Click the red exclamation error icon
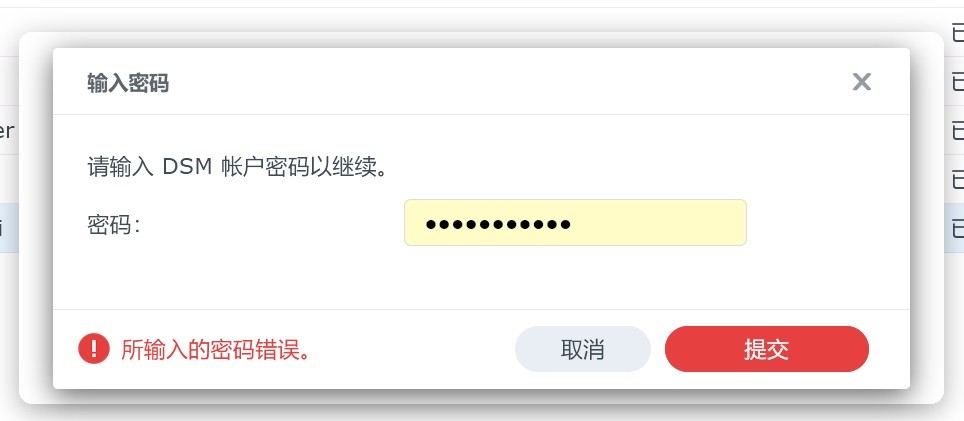The height and width of the screenshot is (421, 964). (94, 349)
